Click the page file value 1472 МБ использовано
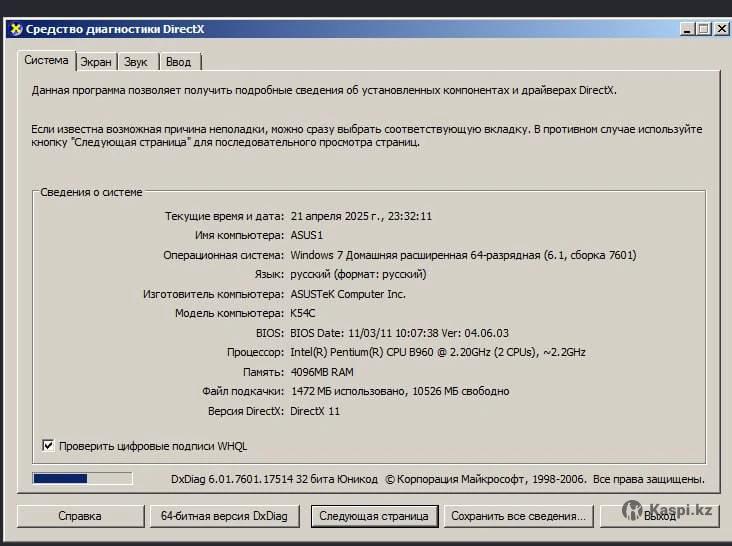732x546 pixels. pyautogui.click(x=400, y=391)
